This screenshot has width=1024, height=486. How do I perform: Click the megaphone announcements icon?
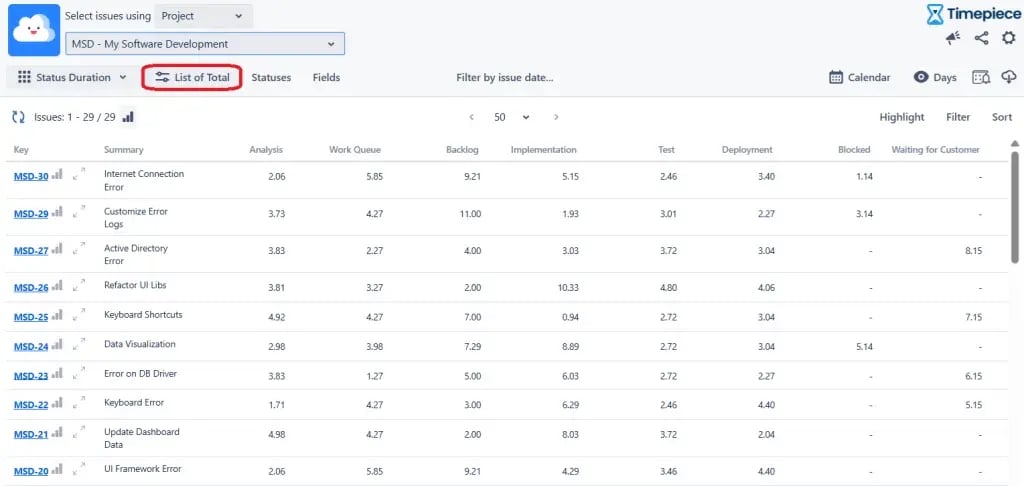(952, 38)
